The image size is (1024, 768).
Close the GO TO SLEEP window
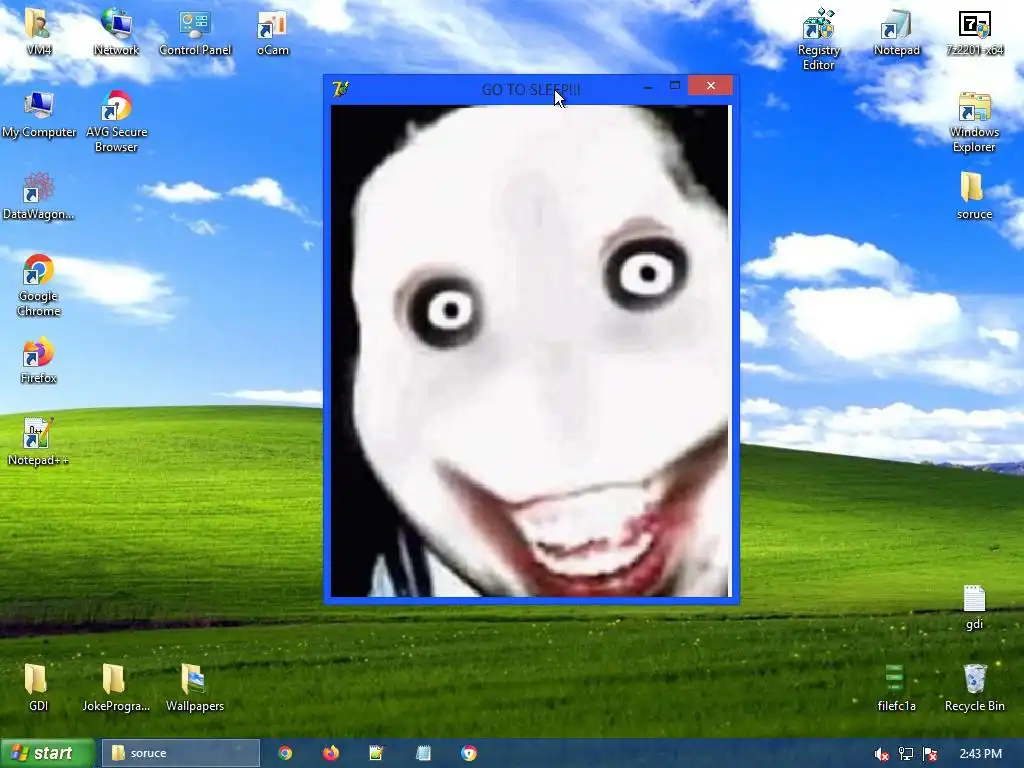[x=711, y=86]
